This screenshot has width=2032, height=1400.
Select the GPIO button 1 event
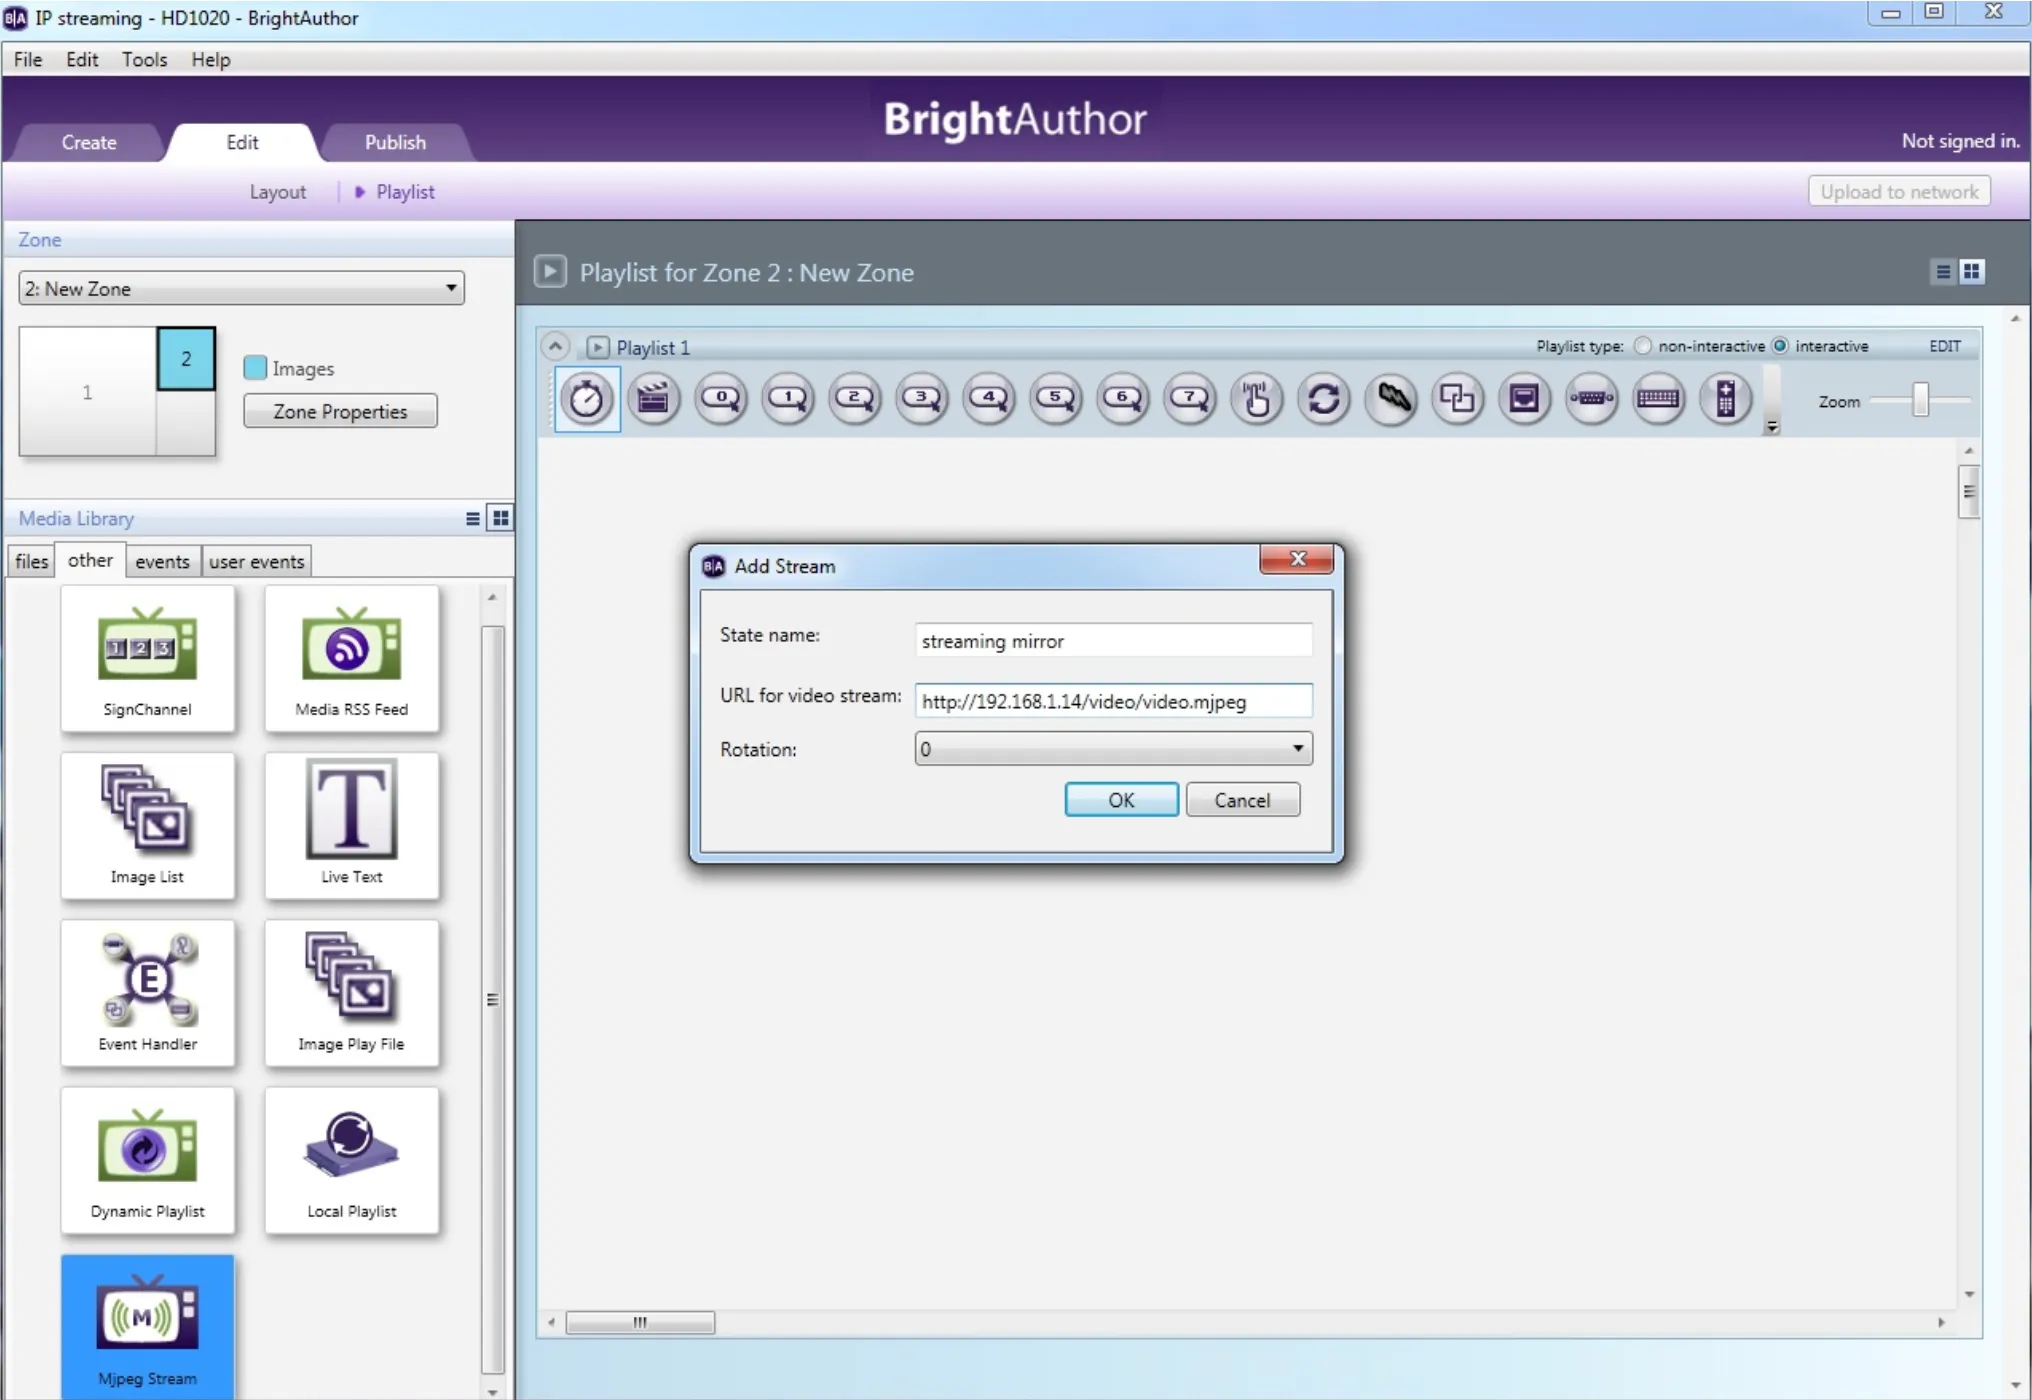(x=788, y=399)
